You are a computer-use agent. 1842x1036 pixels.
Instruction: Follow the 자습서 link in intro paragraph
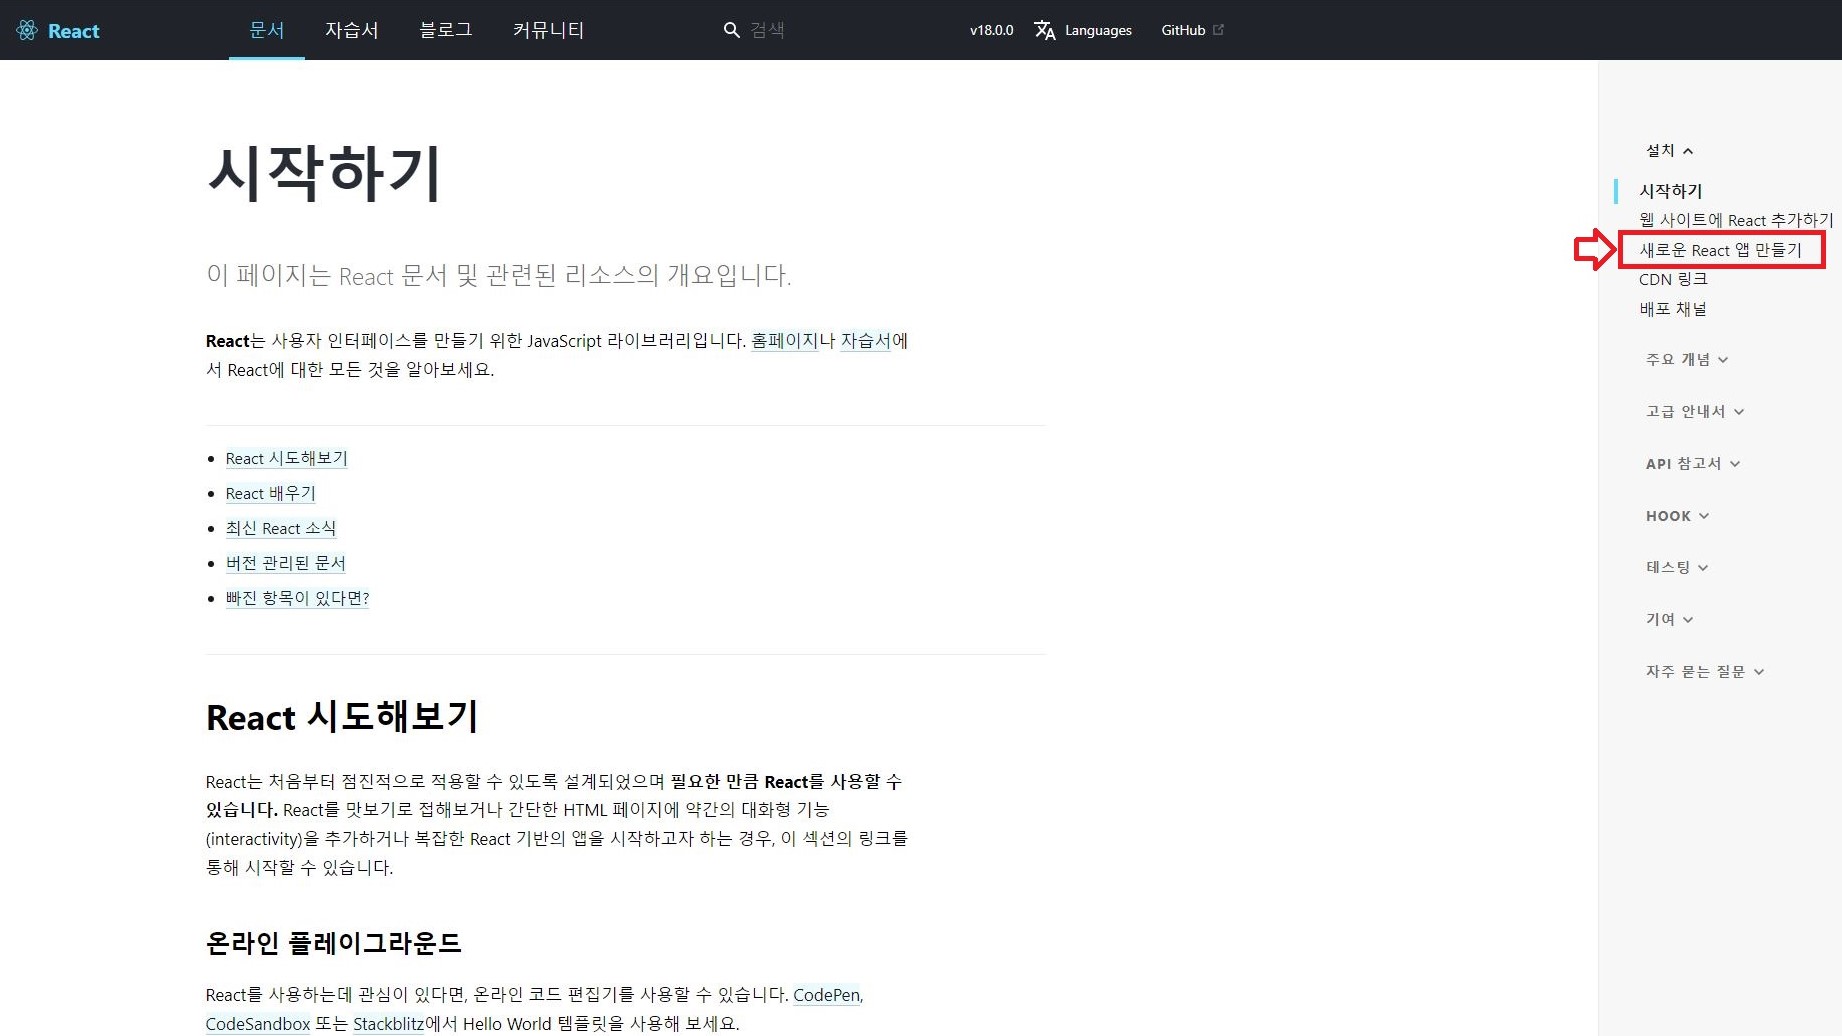(x=866, y=341)
